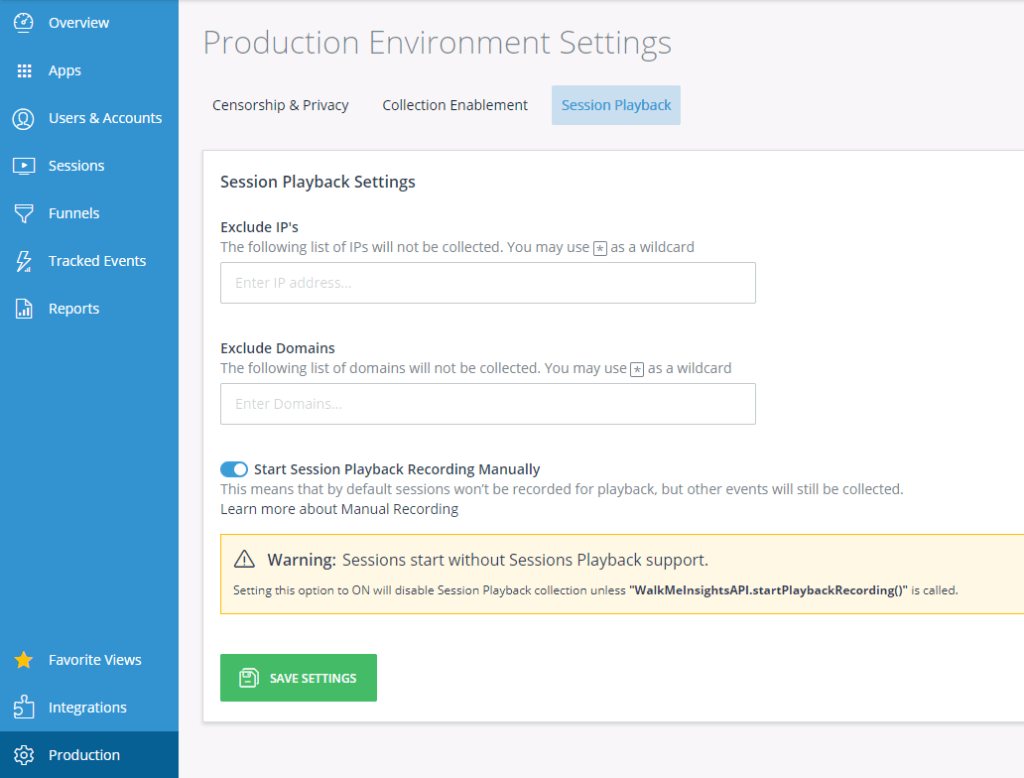Click the Reports chart document icon
The width and height of the screenshot is (1024, 778).
(24, 309)
